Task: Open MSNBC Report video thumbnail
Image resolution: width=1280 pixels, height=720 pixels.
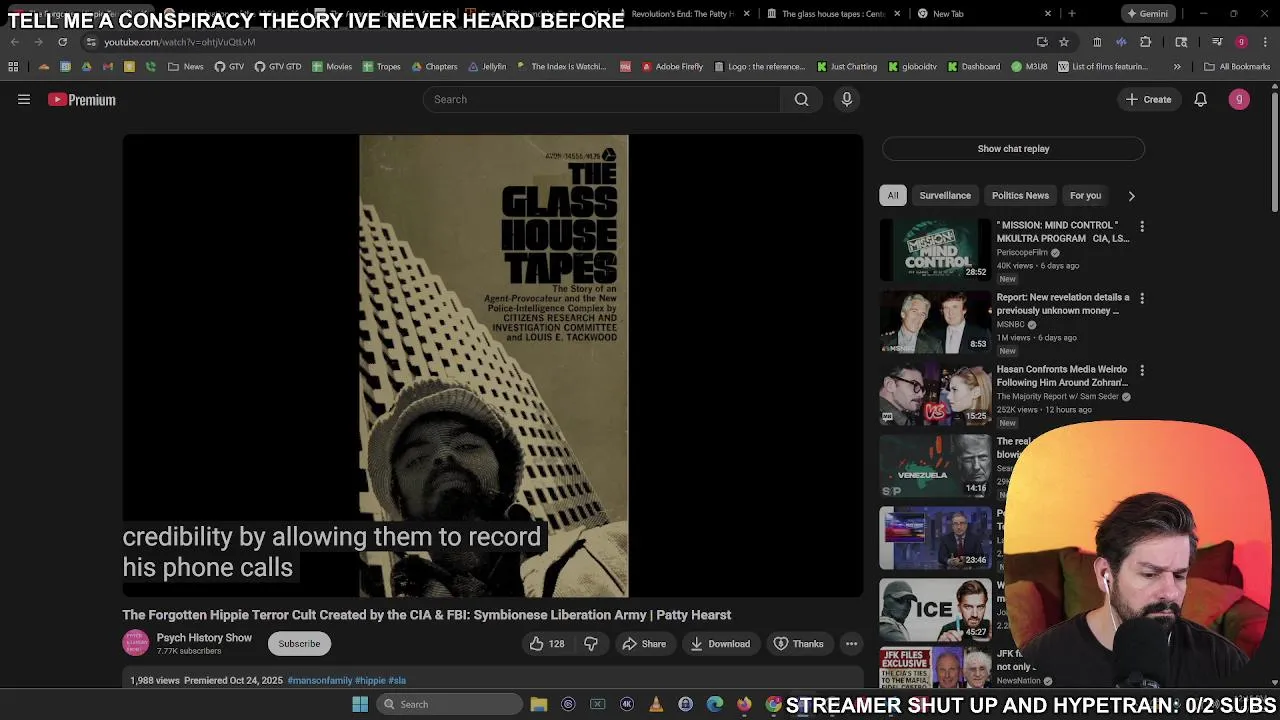Action: [935, 321]
